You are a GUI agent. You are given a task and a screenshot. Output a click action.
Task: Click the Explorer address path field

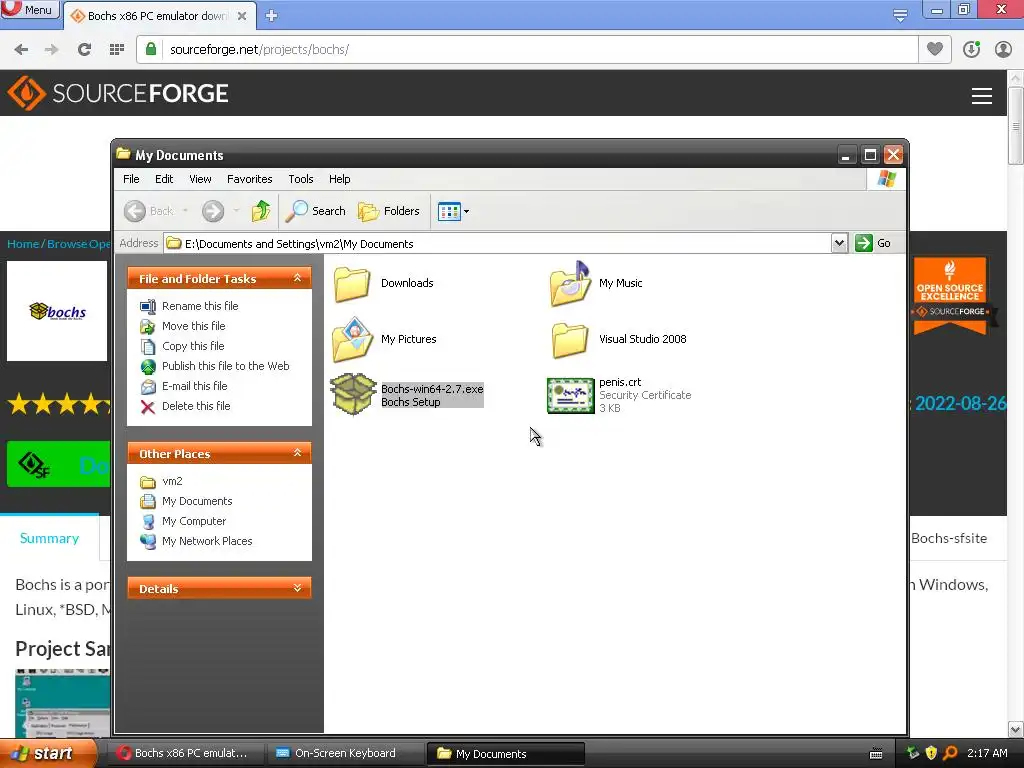pos(497,244)
